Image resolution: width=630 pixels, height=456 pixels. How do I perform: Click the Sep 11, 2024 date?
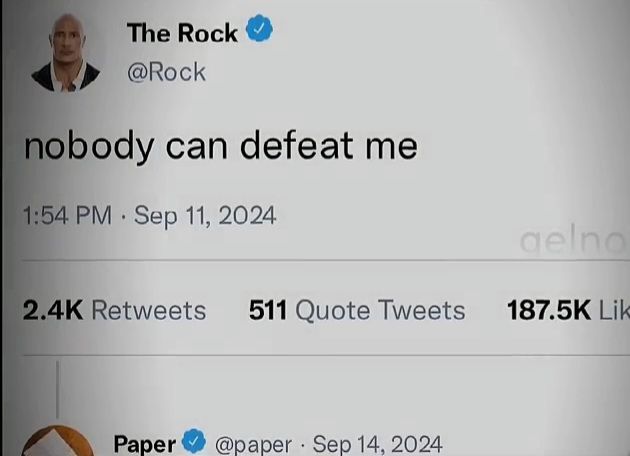coord(205,216)
